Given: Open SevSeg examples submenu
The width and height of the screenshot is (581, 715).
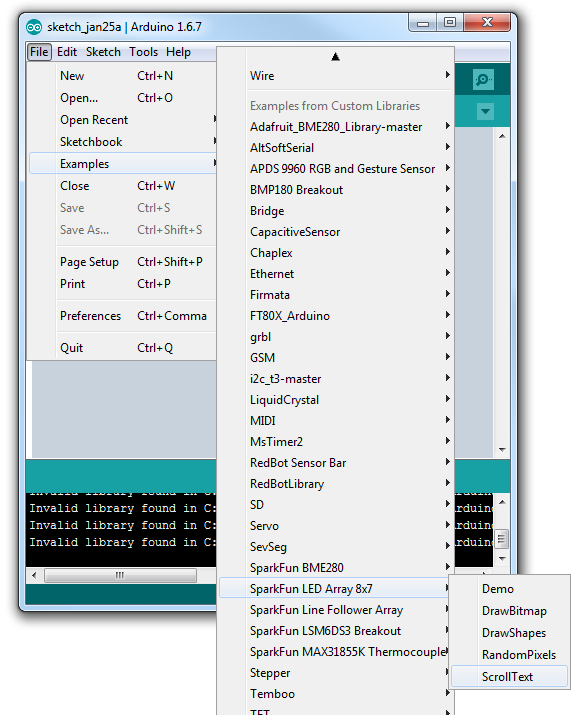Looking at the screenshot, I should click(x=336, y=546).
